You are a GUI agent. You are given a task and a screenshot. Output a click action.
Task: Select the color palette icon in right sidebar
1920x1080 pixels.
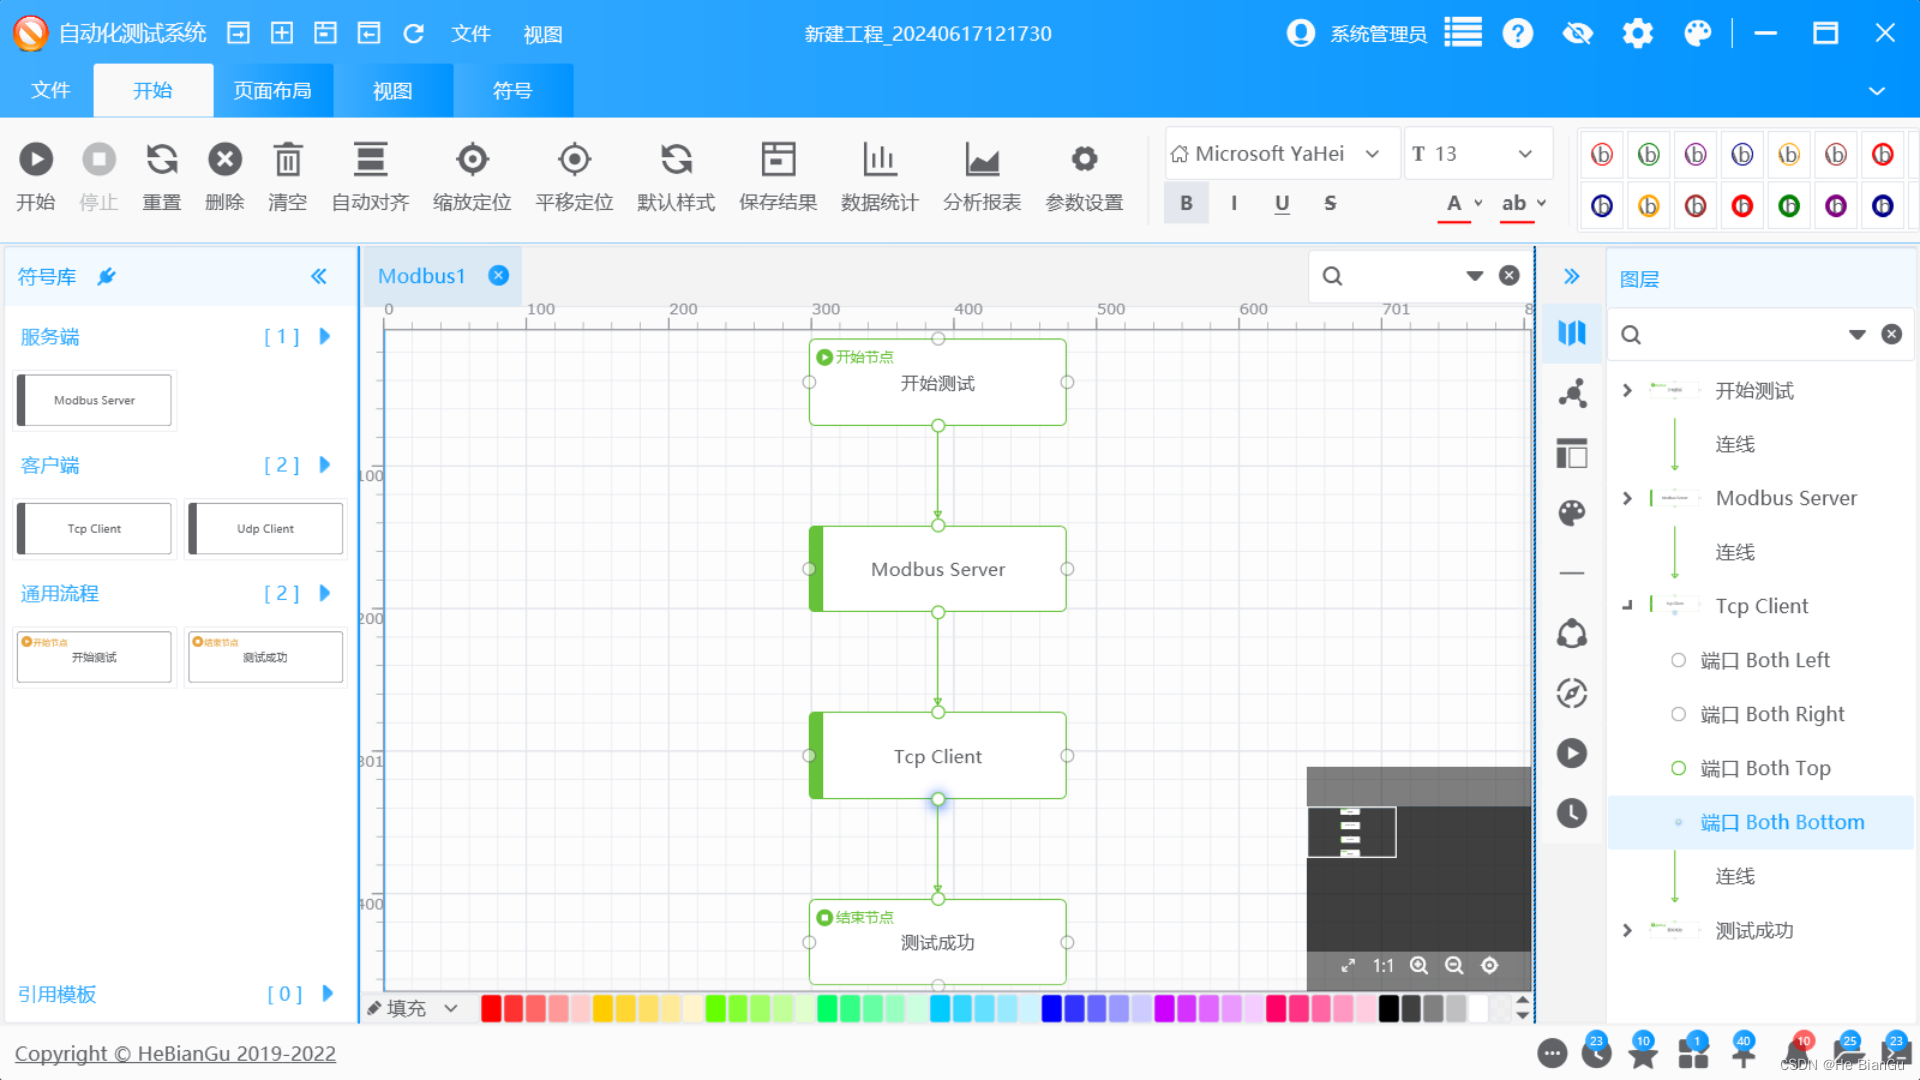(1571, 512)
